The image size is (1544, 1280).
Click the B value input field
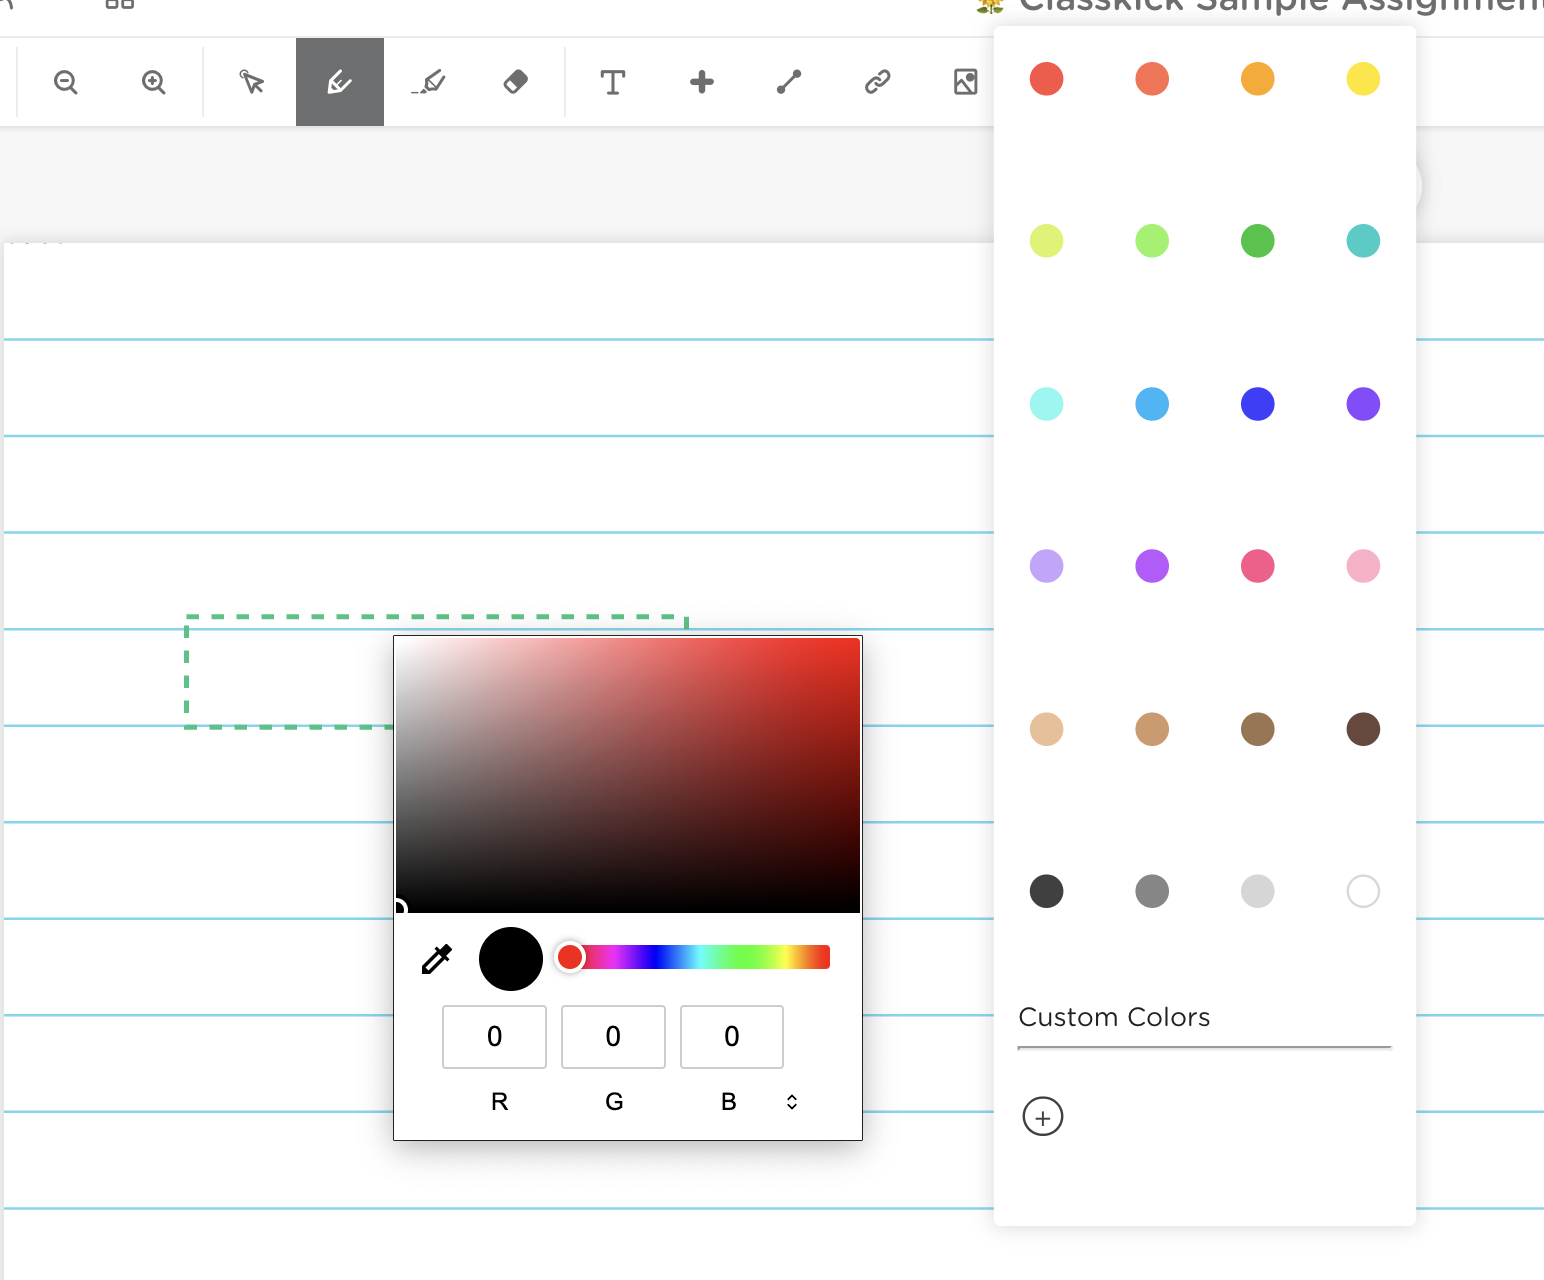(x=732, y=1037)
